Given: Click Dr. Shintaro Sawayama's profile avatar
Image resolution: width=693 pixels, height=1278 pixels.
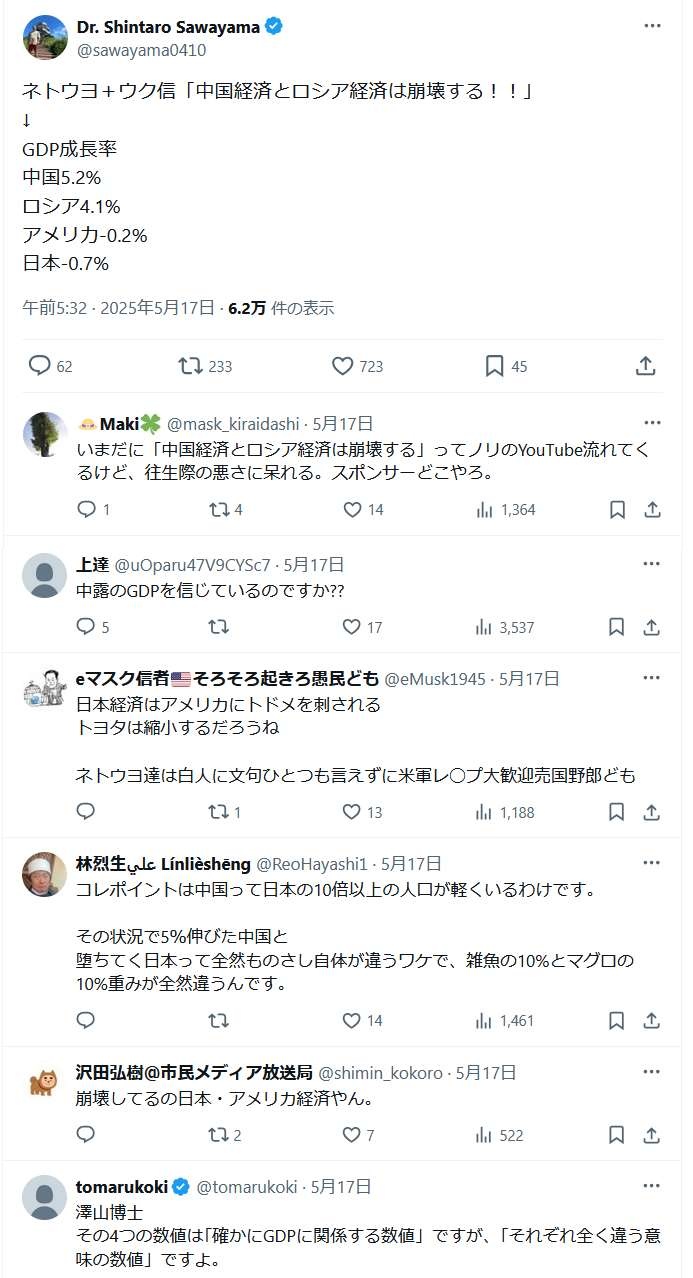Looking at the screenshot, I should (44, 37).
